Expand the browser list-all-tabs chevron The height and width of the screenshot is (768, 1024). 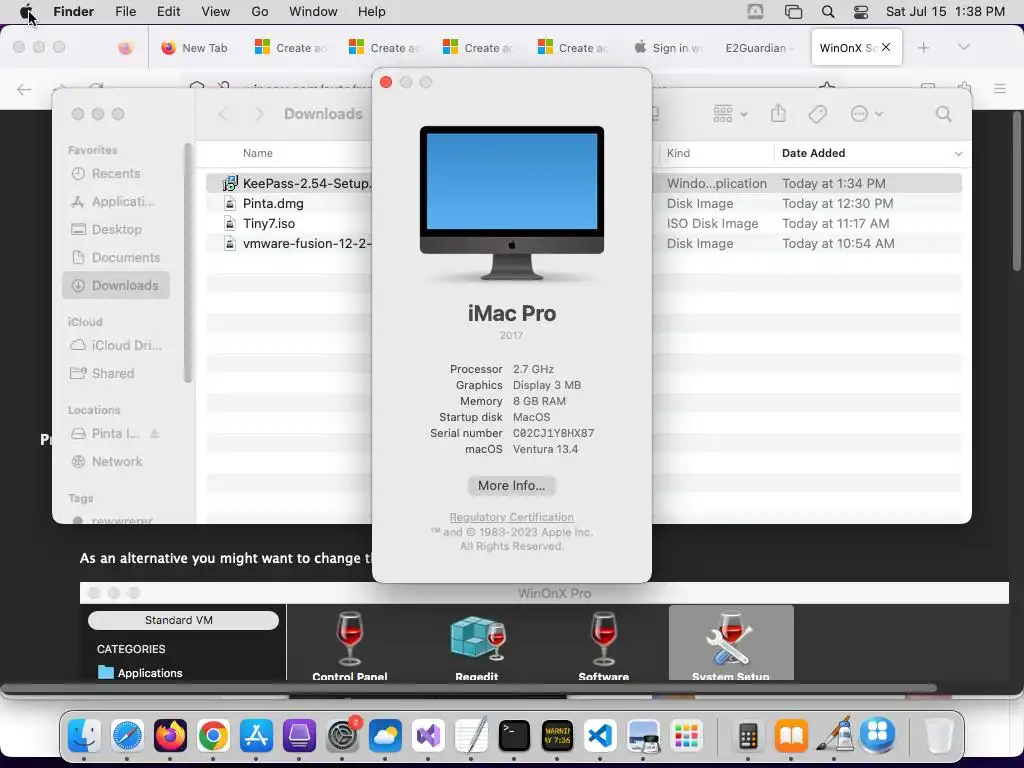(963, 47)
